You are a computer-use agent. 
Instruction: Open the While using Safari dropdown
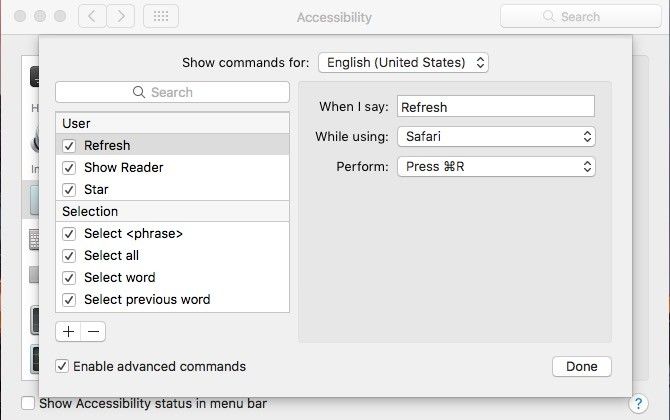click(x=496, y=136)
